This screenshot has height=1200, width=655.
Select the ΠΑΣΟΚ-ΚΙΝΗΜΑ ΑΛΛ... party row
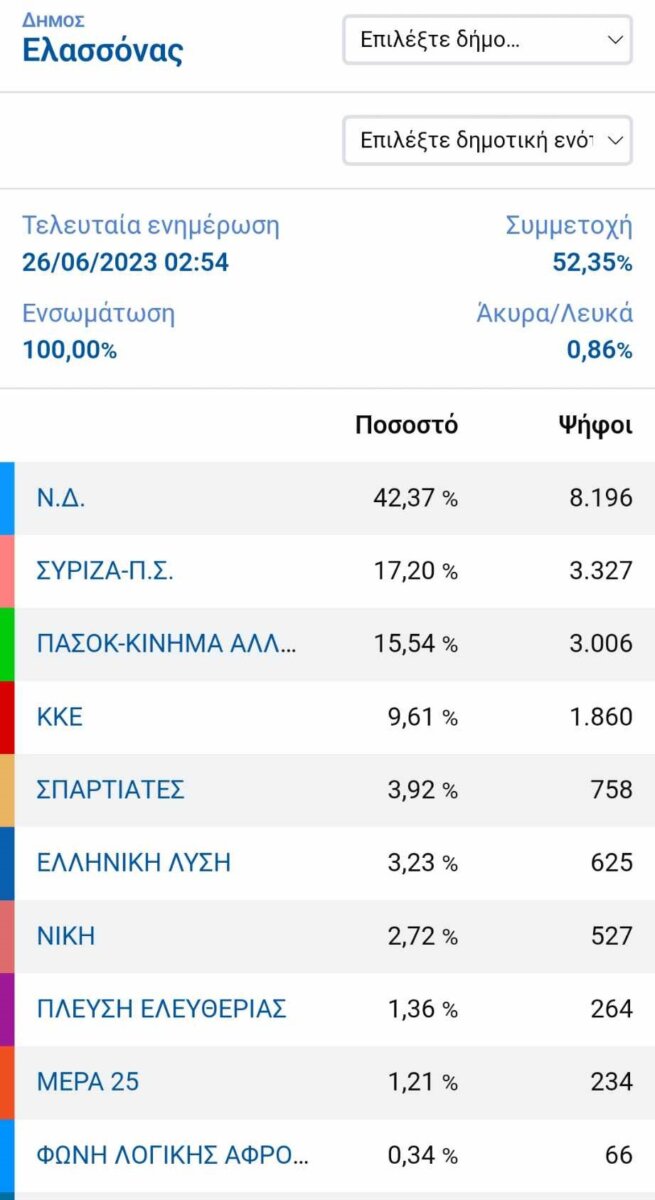click(166, 644)
